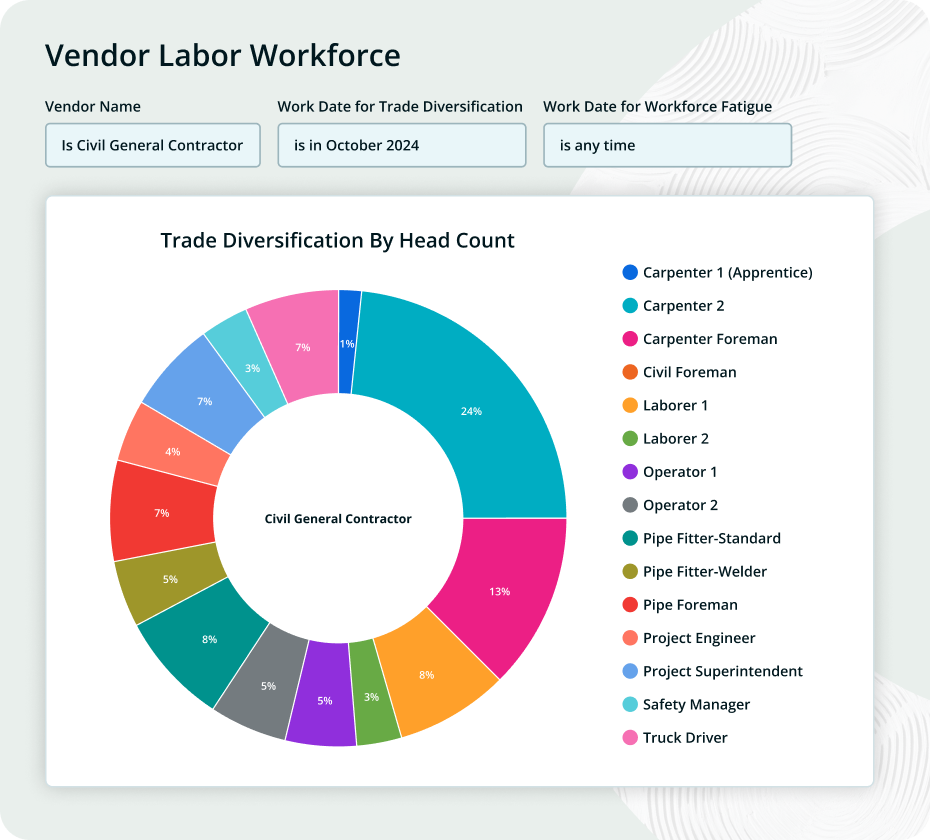Toggle Carpenter 2 legend entry
Viewport: 930px width, 840px height.
point(683,306)
